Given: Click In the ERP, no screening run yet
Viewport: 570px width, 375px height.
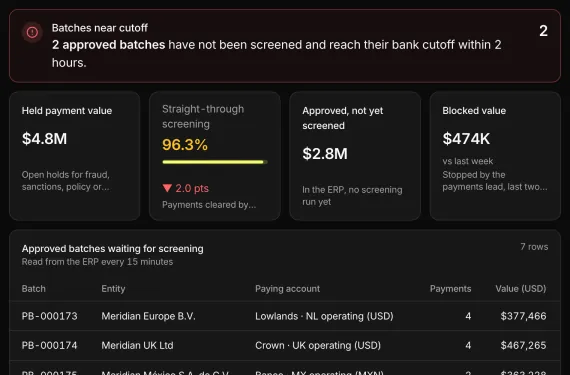Looking at the screenshot, I should pyautogui.click(x=352, y=195).
